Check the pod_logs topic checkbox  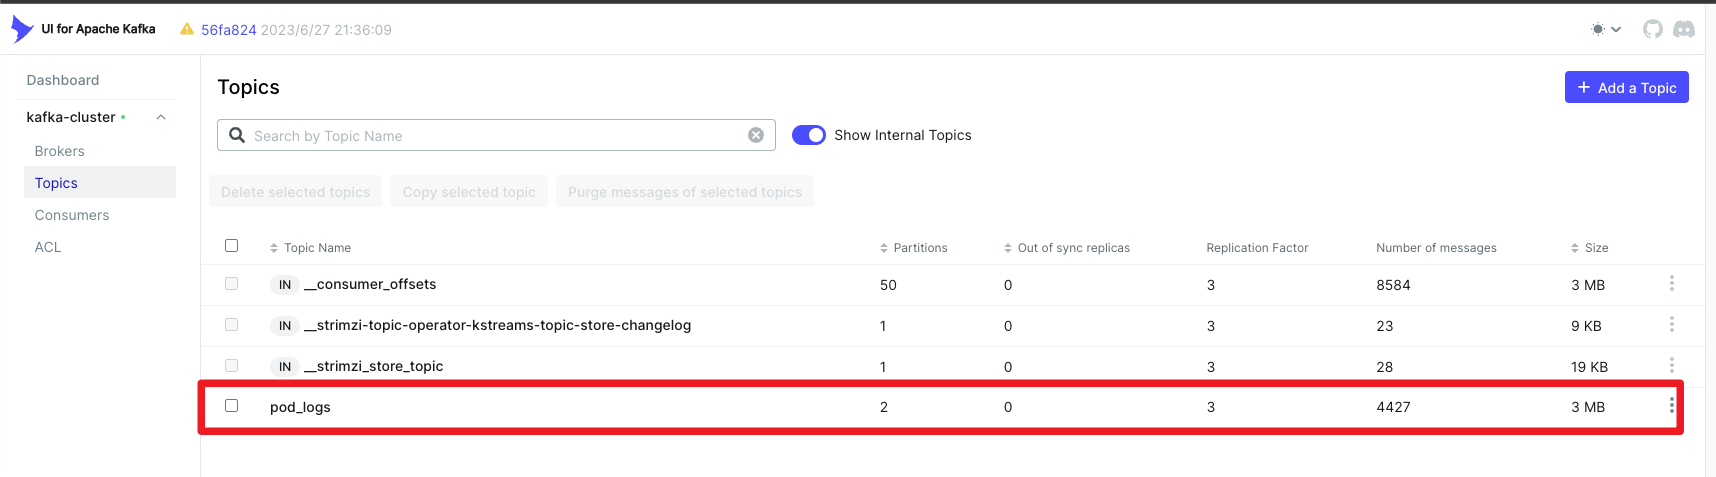click(x=232, y=405)
